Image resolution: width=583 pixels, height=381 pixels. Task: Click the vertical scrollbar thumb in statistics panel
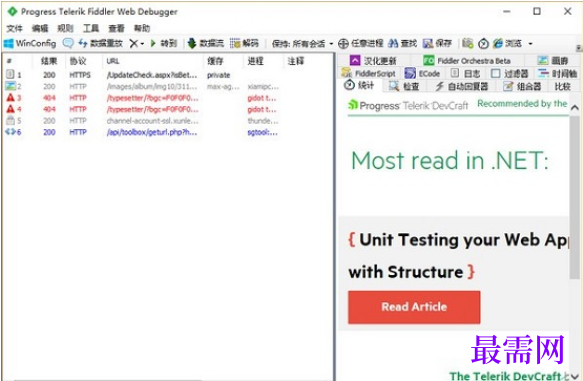coord(575,197)
